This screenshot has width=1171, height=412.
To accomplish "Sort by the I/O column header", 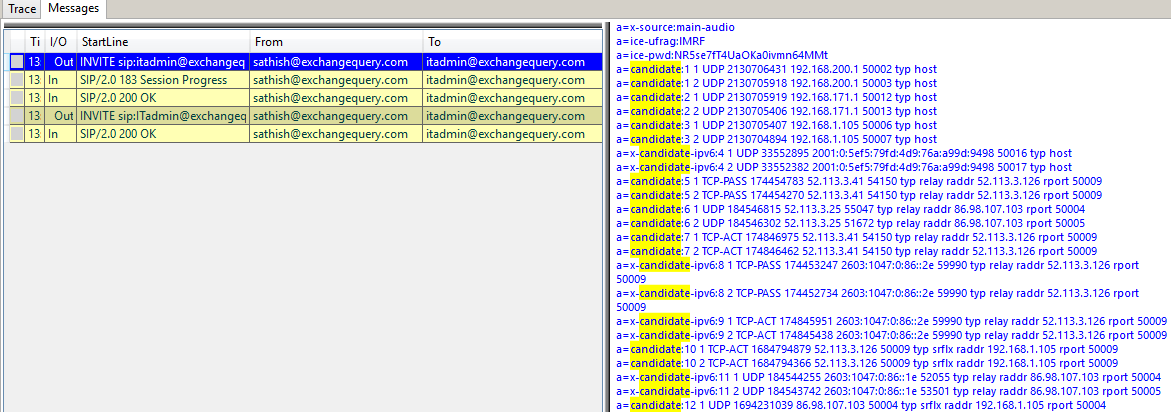I will click(x=60, y=42).
